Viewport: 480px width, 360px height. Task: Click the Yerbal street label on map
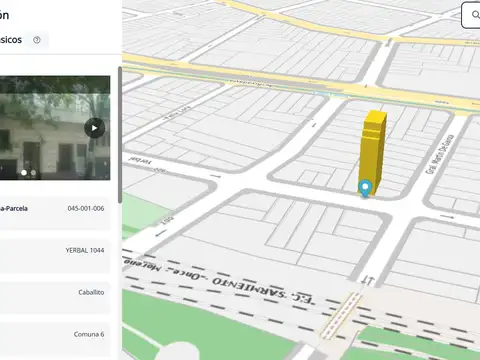pyautogui.click(x=140, y=161)
